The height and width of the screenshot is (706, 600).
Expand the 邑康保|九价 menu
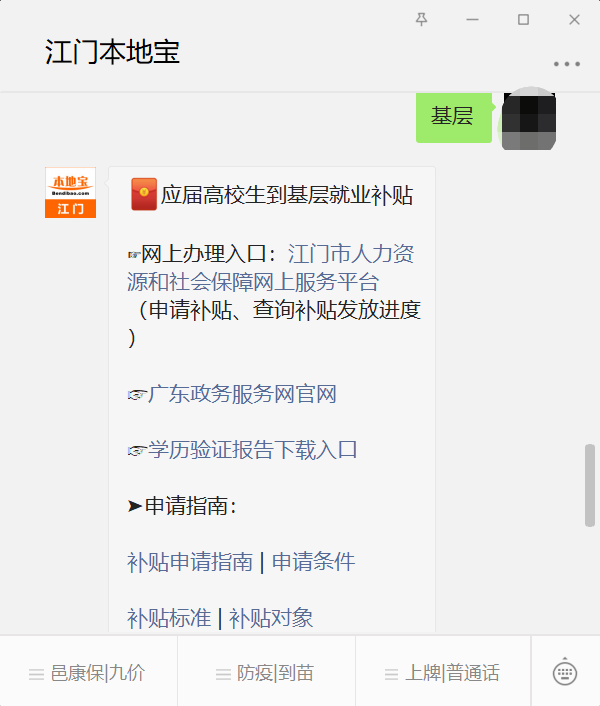coord(89,673)
